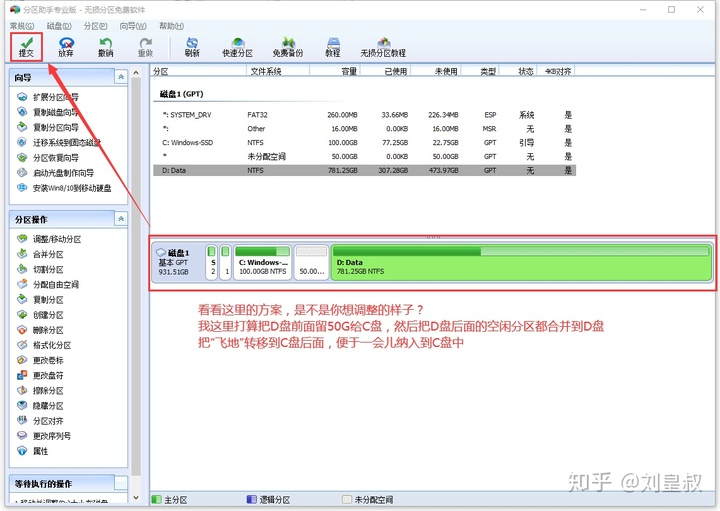
Task: Select the 未分配空间 50.00GB row
Action: tap(364, 157)
